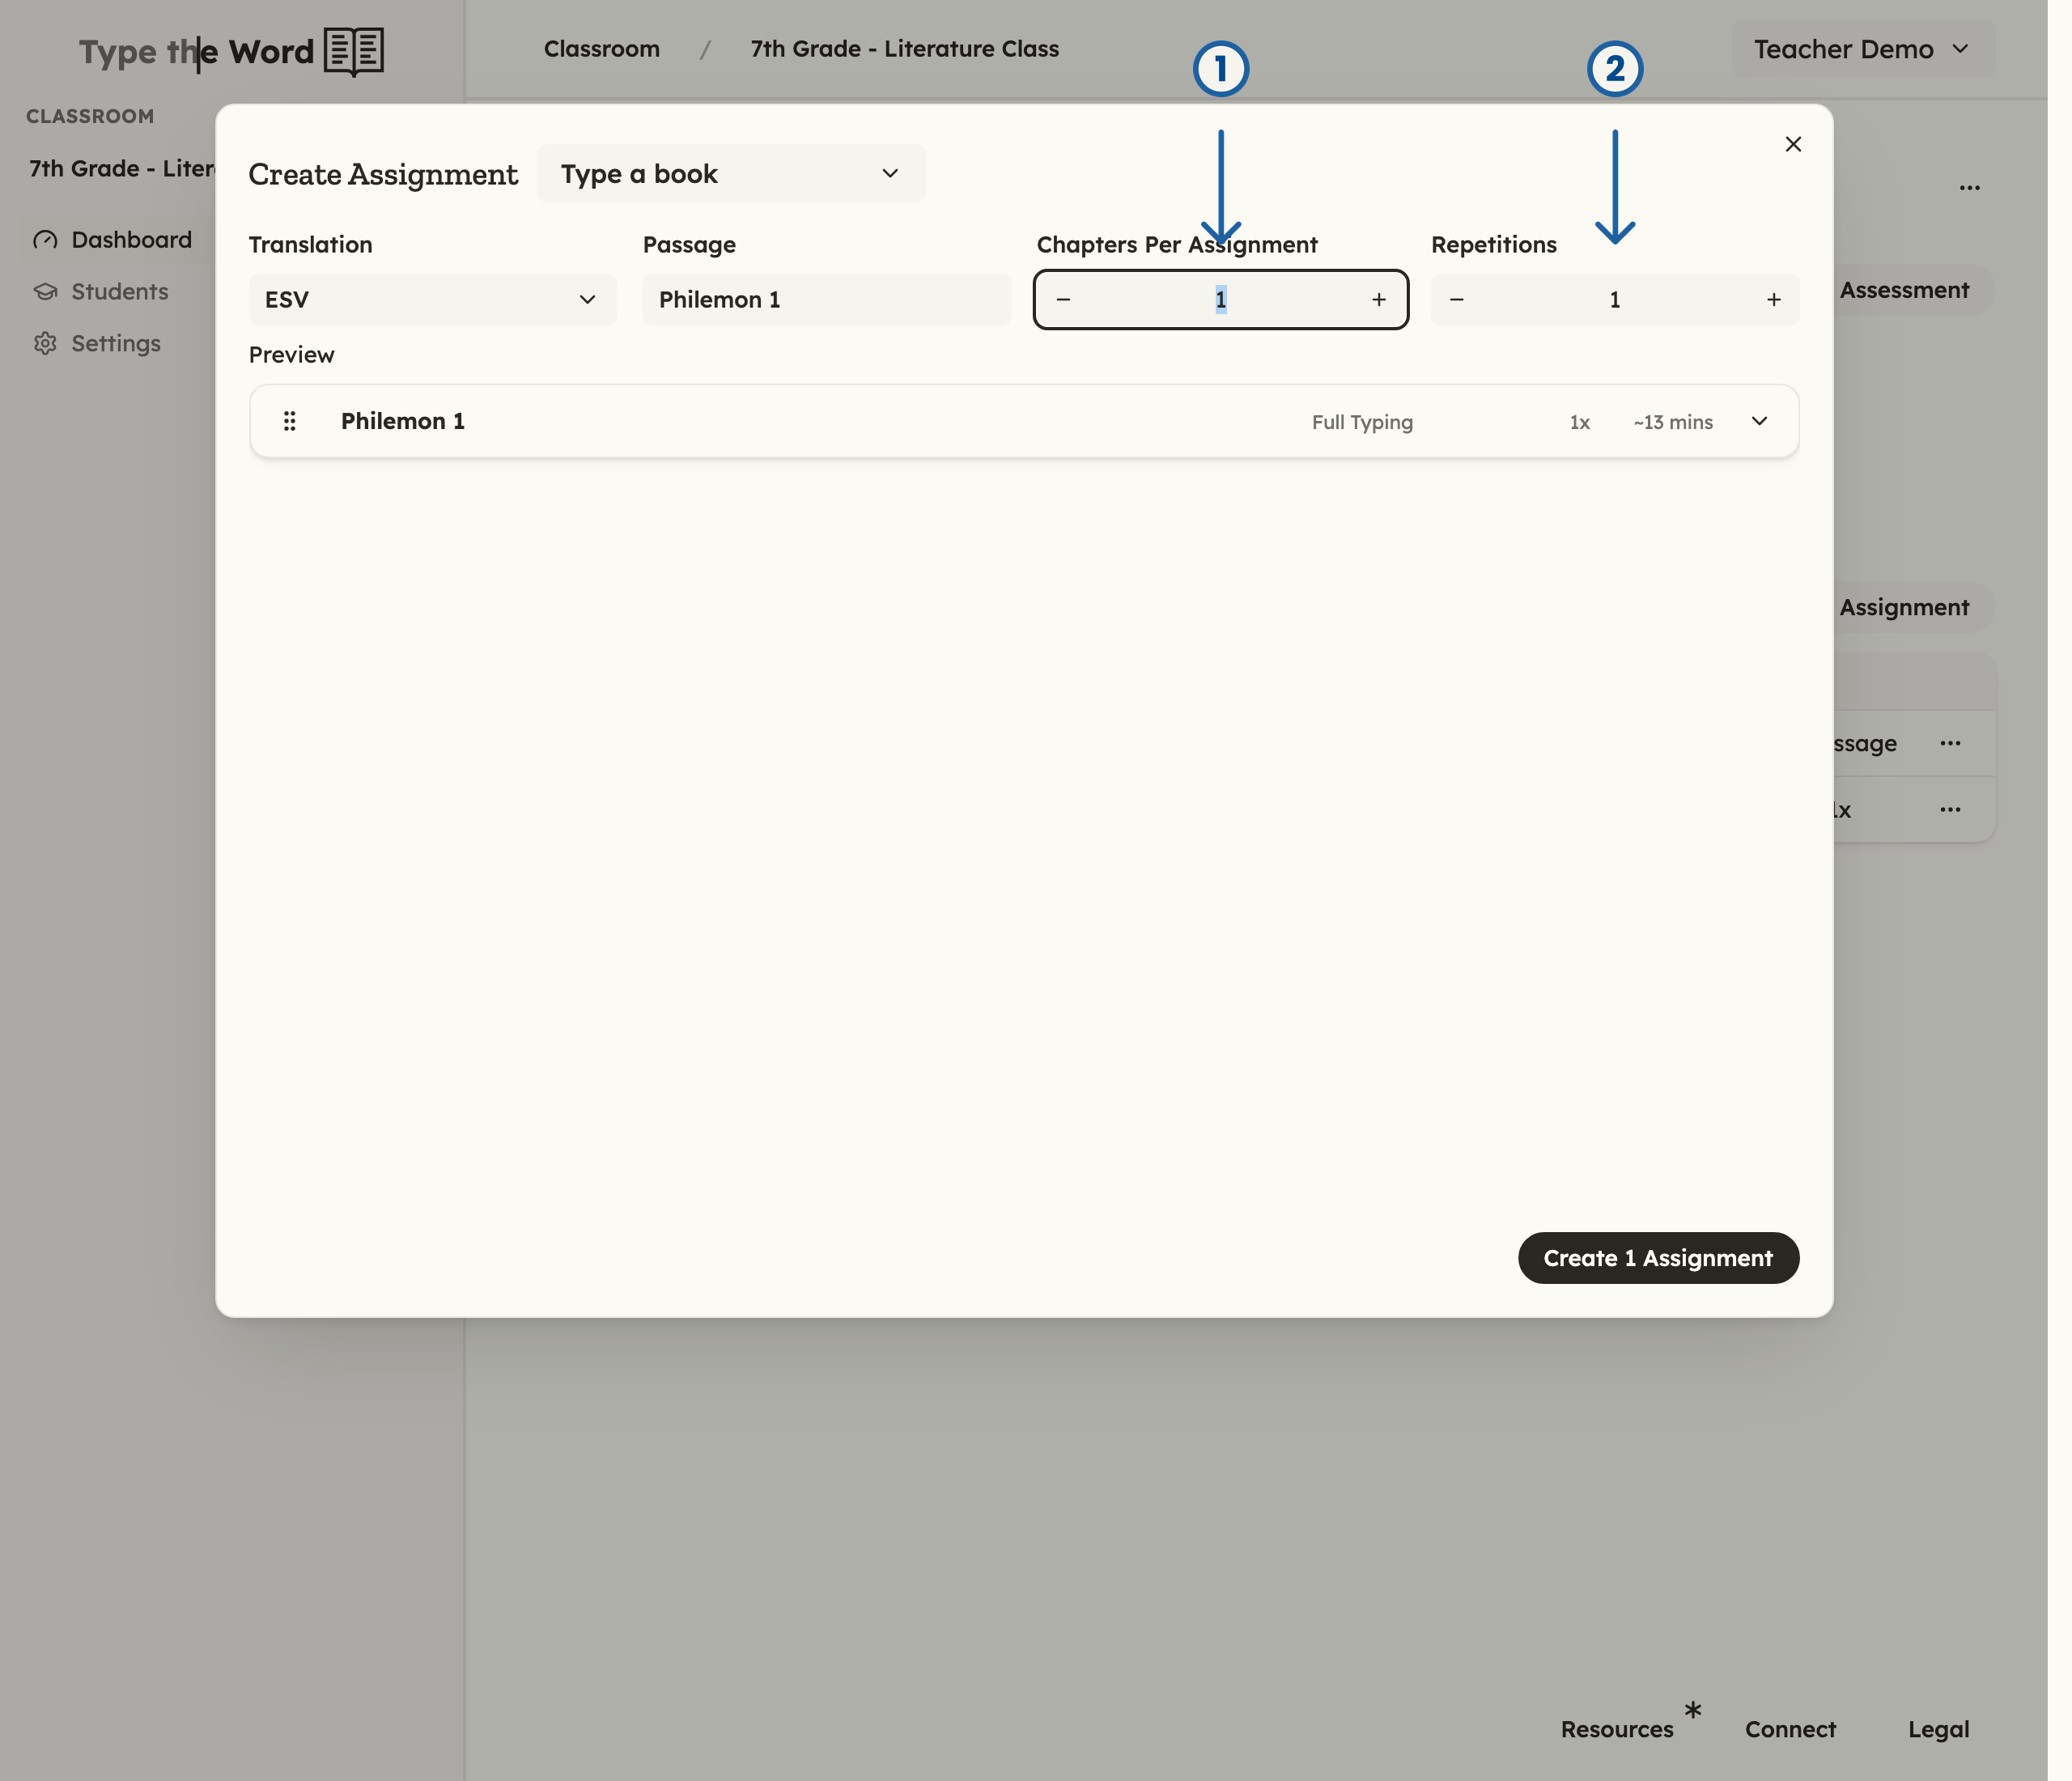Click the Philemon 1 preview title
Image resolution: width=2072 pixels, height=1781 pixels.
click(403, 421)
